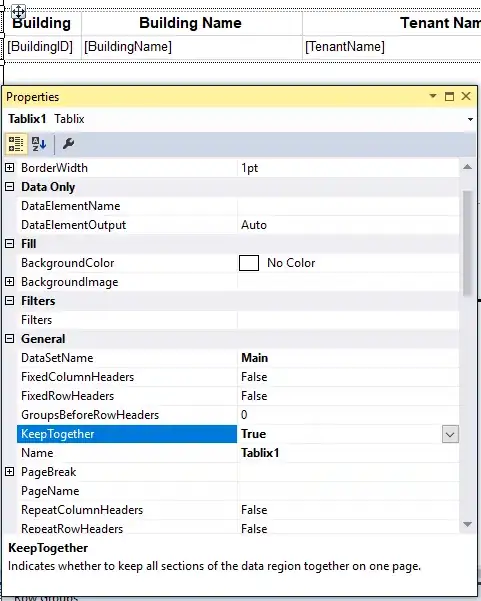
Task: Collapse the Fill category
Action: [10, 244]
